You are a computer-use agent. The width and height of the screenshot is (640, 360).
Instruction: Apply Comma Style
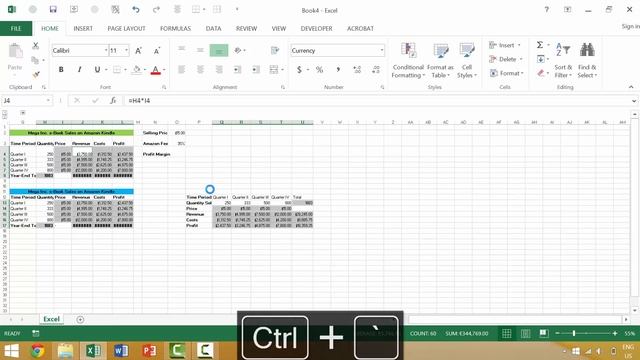(338, 70)
